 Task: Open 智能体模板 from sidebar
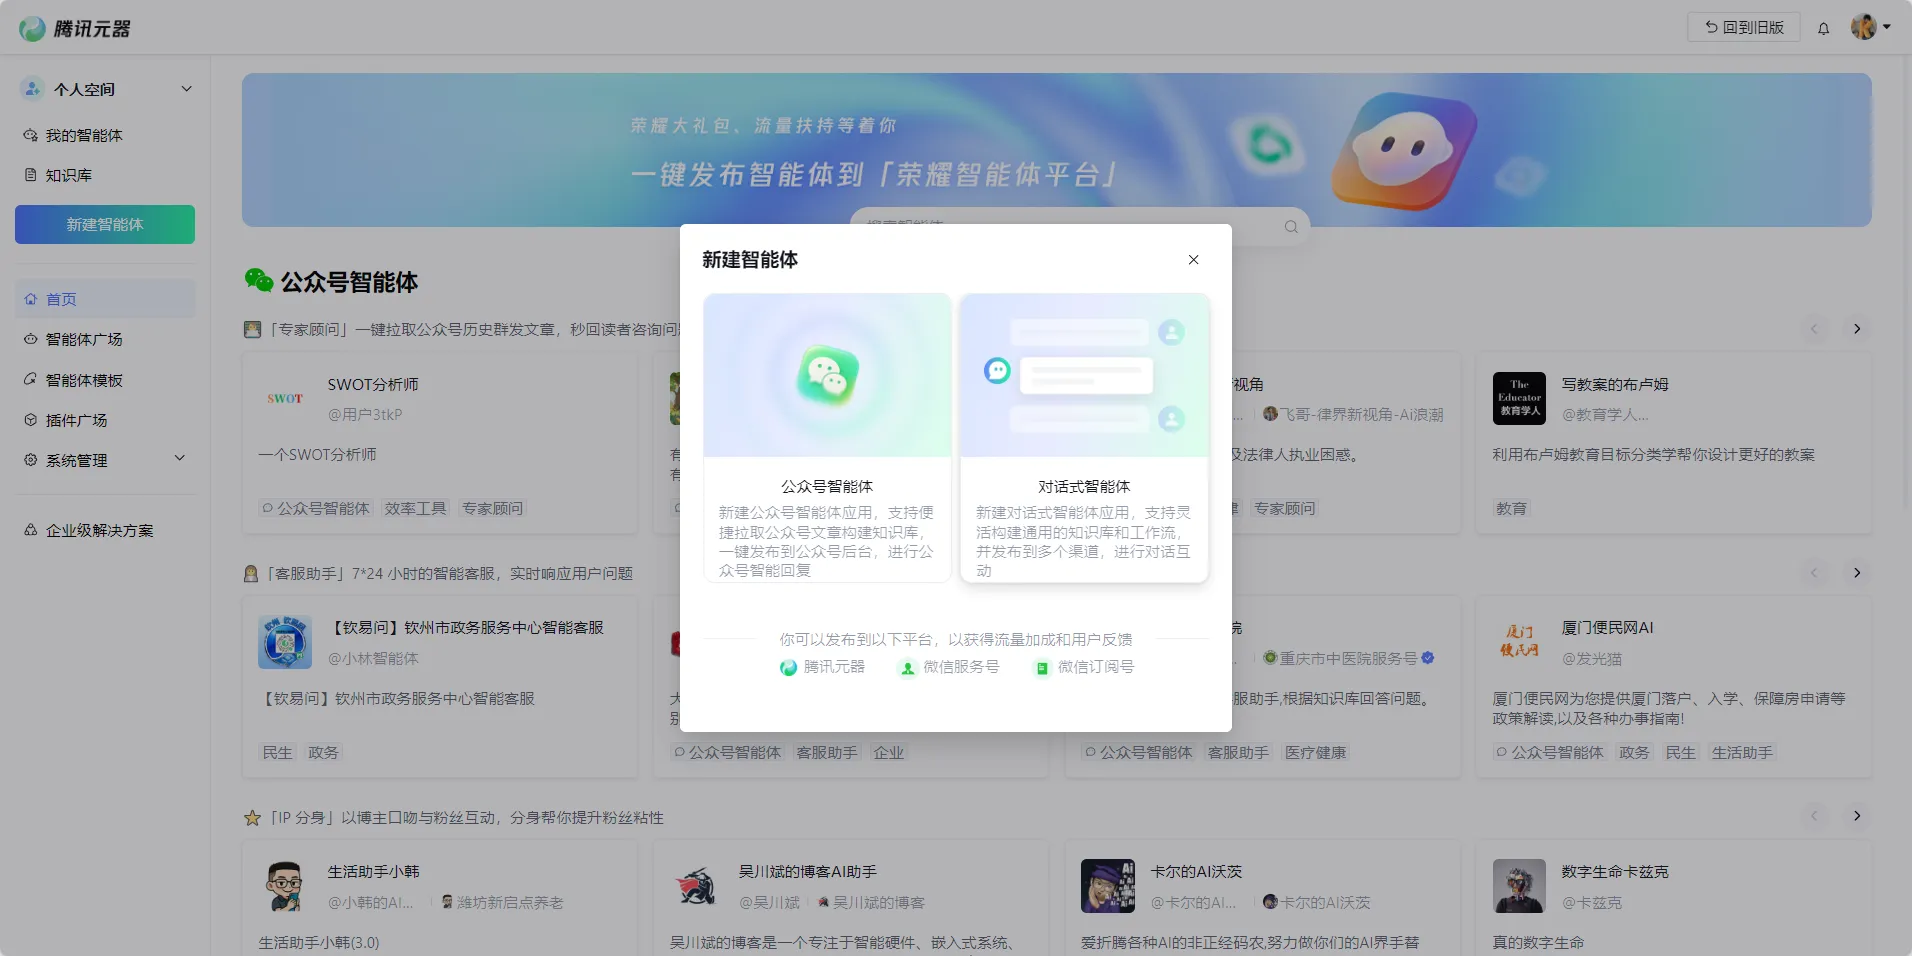tap(84, 380)
